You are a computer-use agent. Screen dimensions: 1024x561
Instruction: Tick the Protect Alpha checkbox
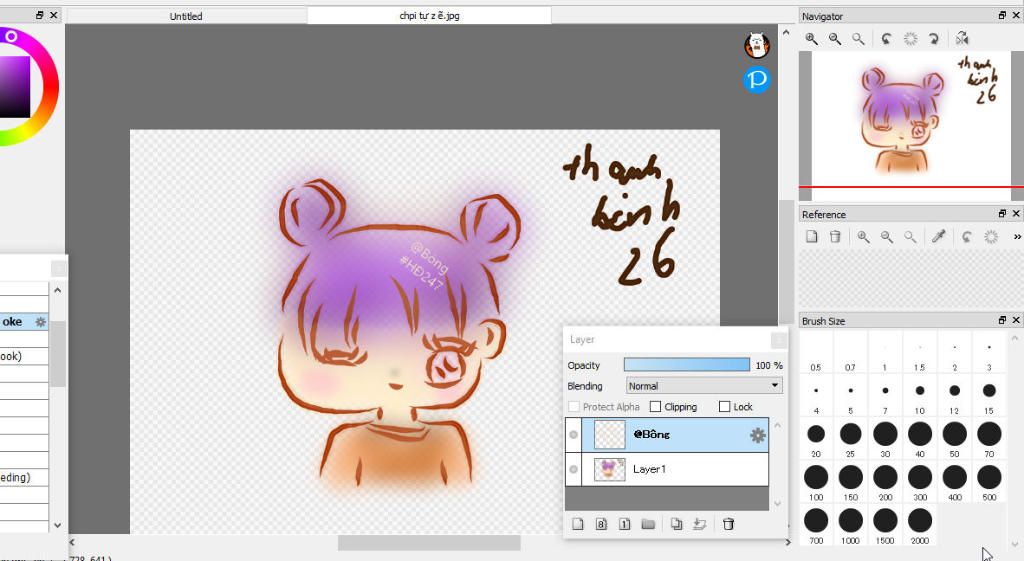pyautogui.click(x=573, y=407)
